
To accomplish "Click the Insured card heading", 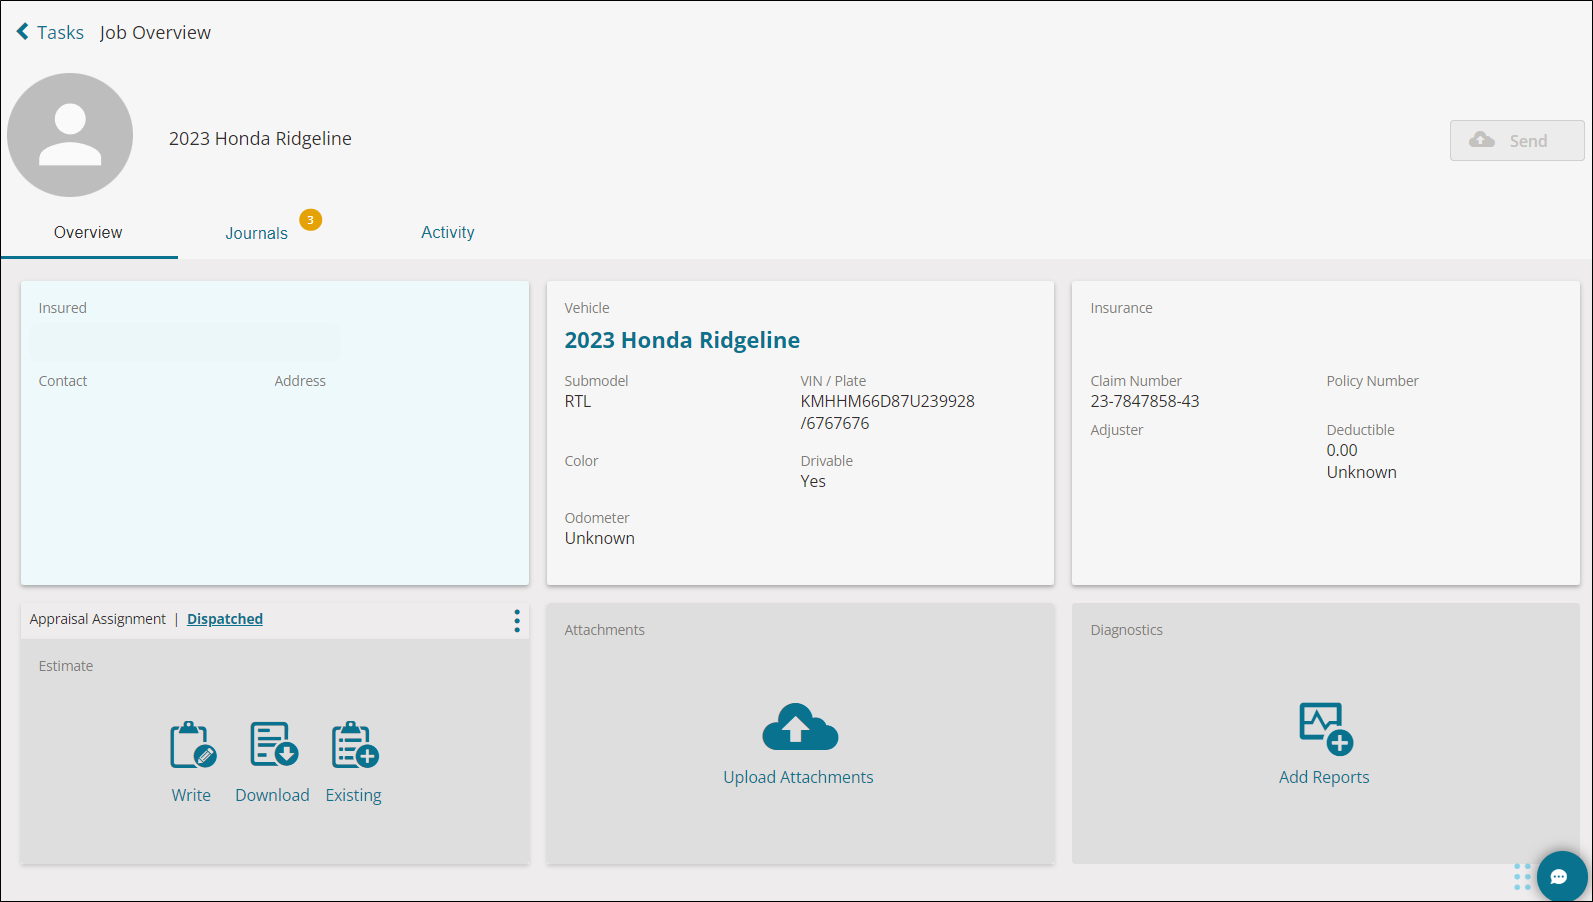I will (x=63, y=308).
